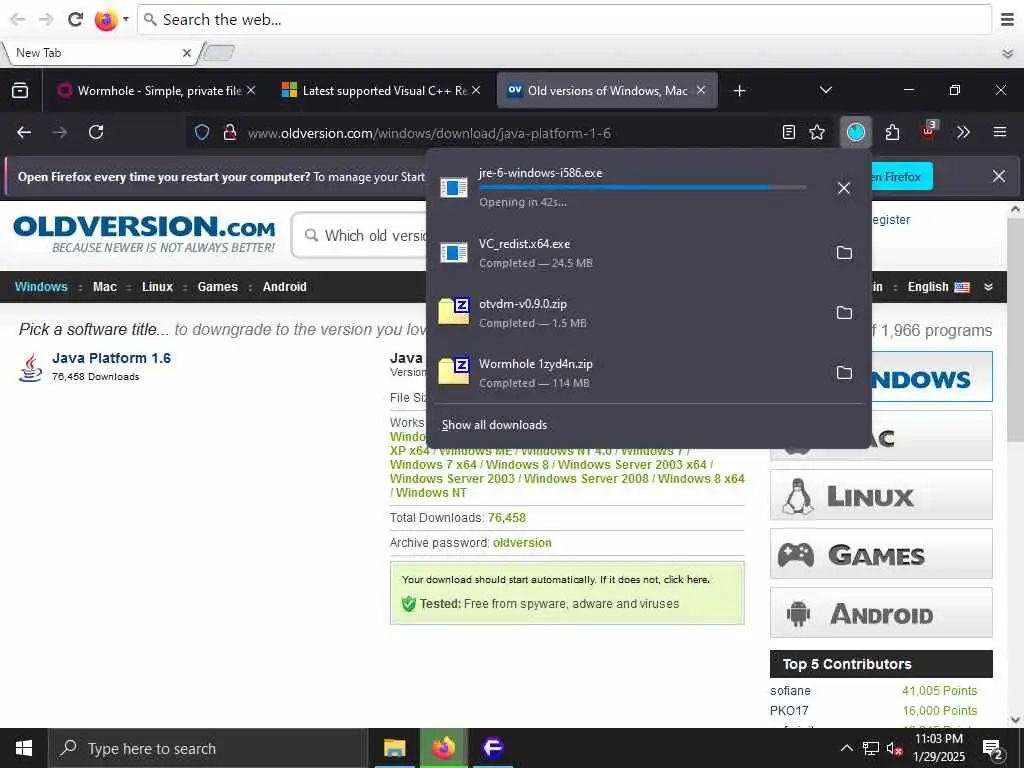The image size is (1024, 768).
Task: Open Firefox View from the tab bar
Action: (20, 90)
